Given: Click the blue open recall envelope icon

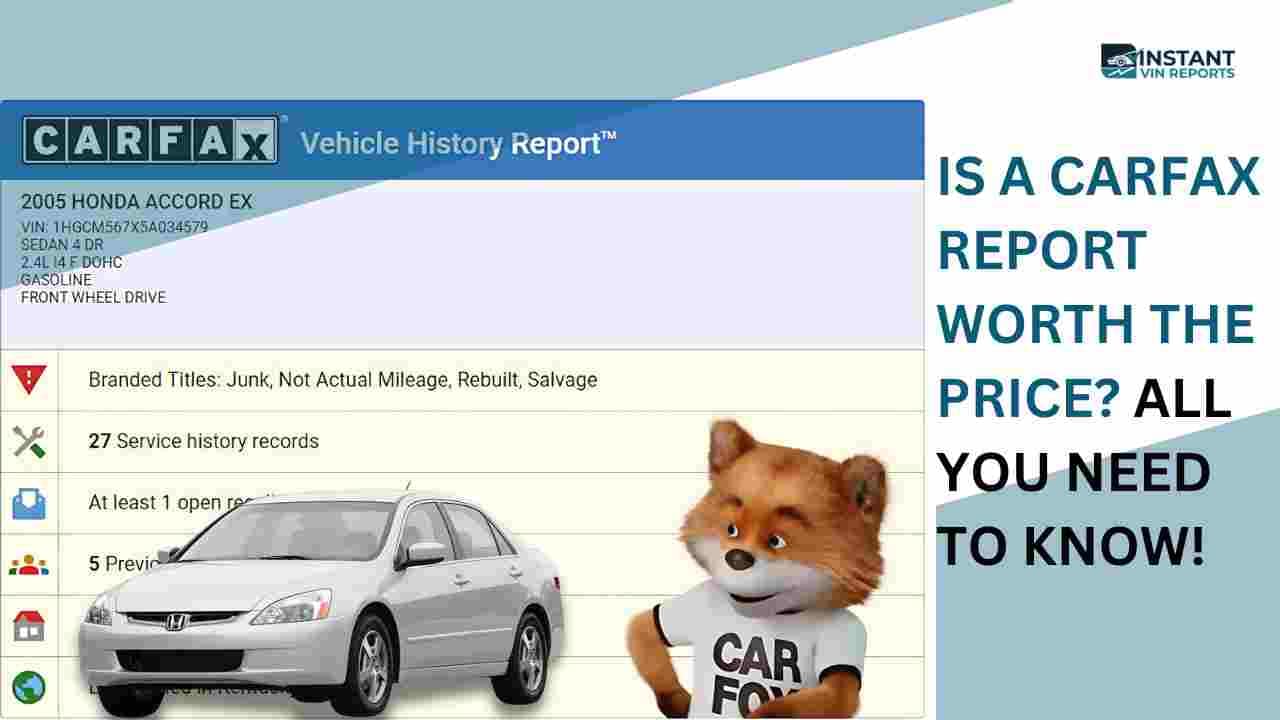Looking at the screenshot, I should 29,502.
